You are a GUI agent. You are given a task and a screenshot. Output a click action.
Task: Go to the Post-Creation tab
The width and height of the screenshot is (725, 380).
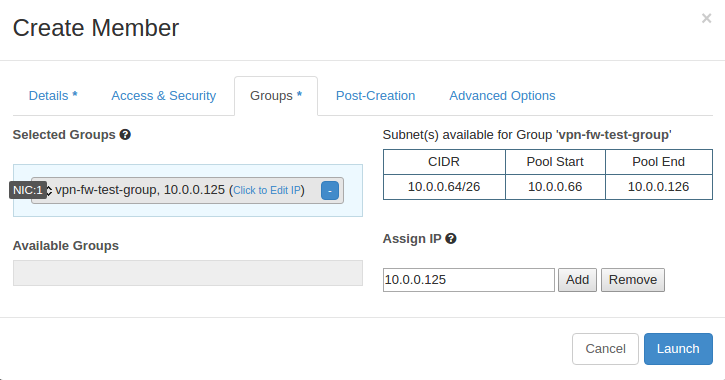pyautogui.click(x=375, y=96)
